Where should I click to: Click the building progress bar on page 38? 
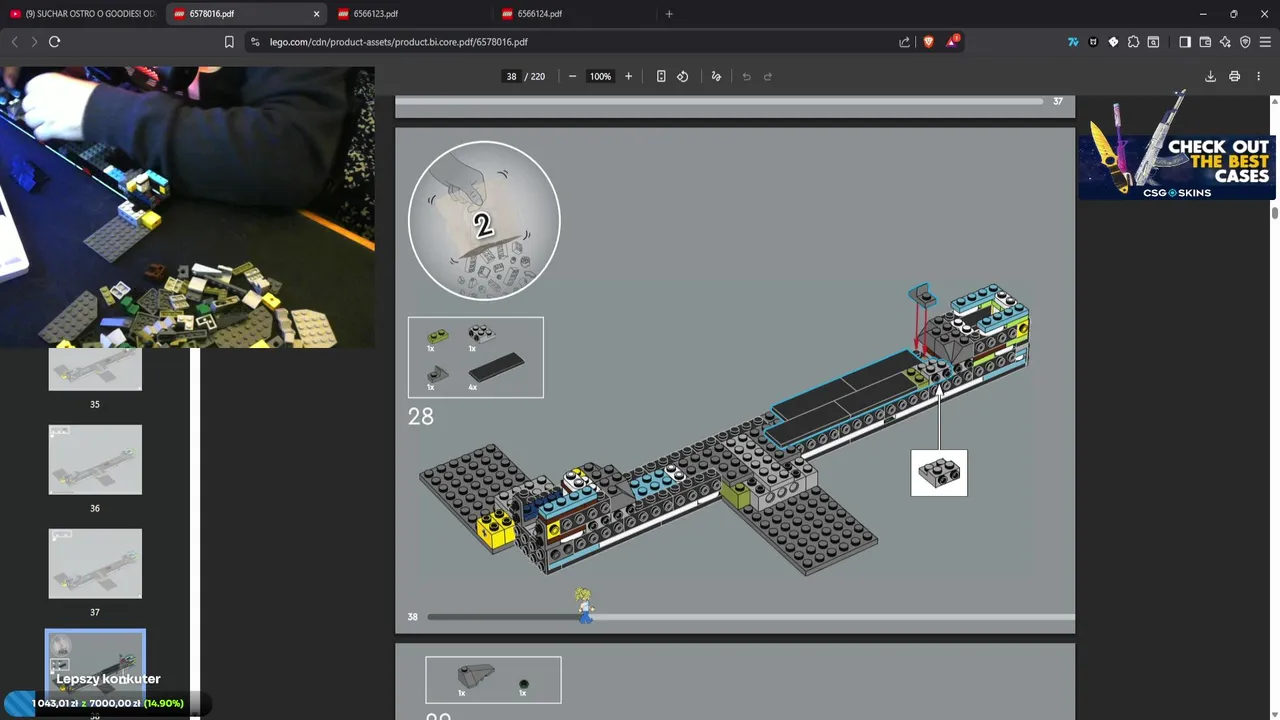tap(750, 616)
